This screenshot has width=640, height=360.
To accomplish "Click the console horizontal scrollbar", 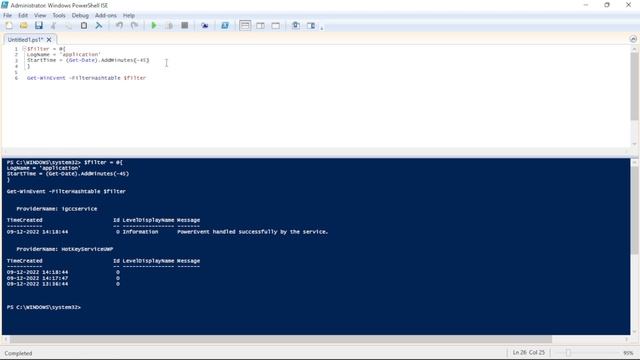I will (x=281, y=339).
